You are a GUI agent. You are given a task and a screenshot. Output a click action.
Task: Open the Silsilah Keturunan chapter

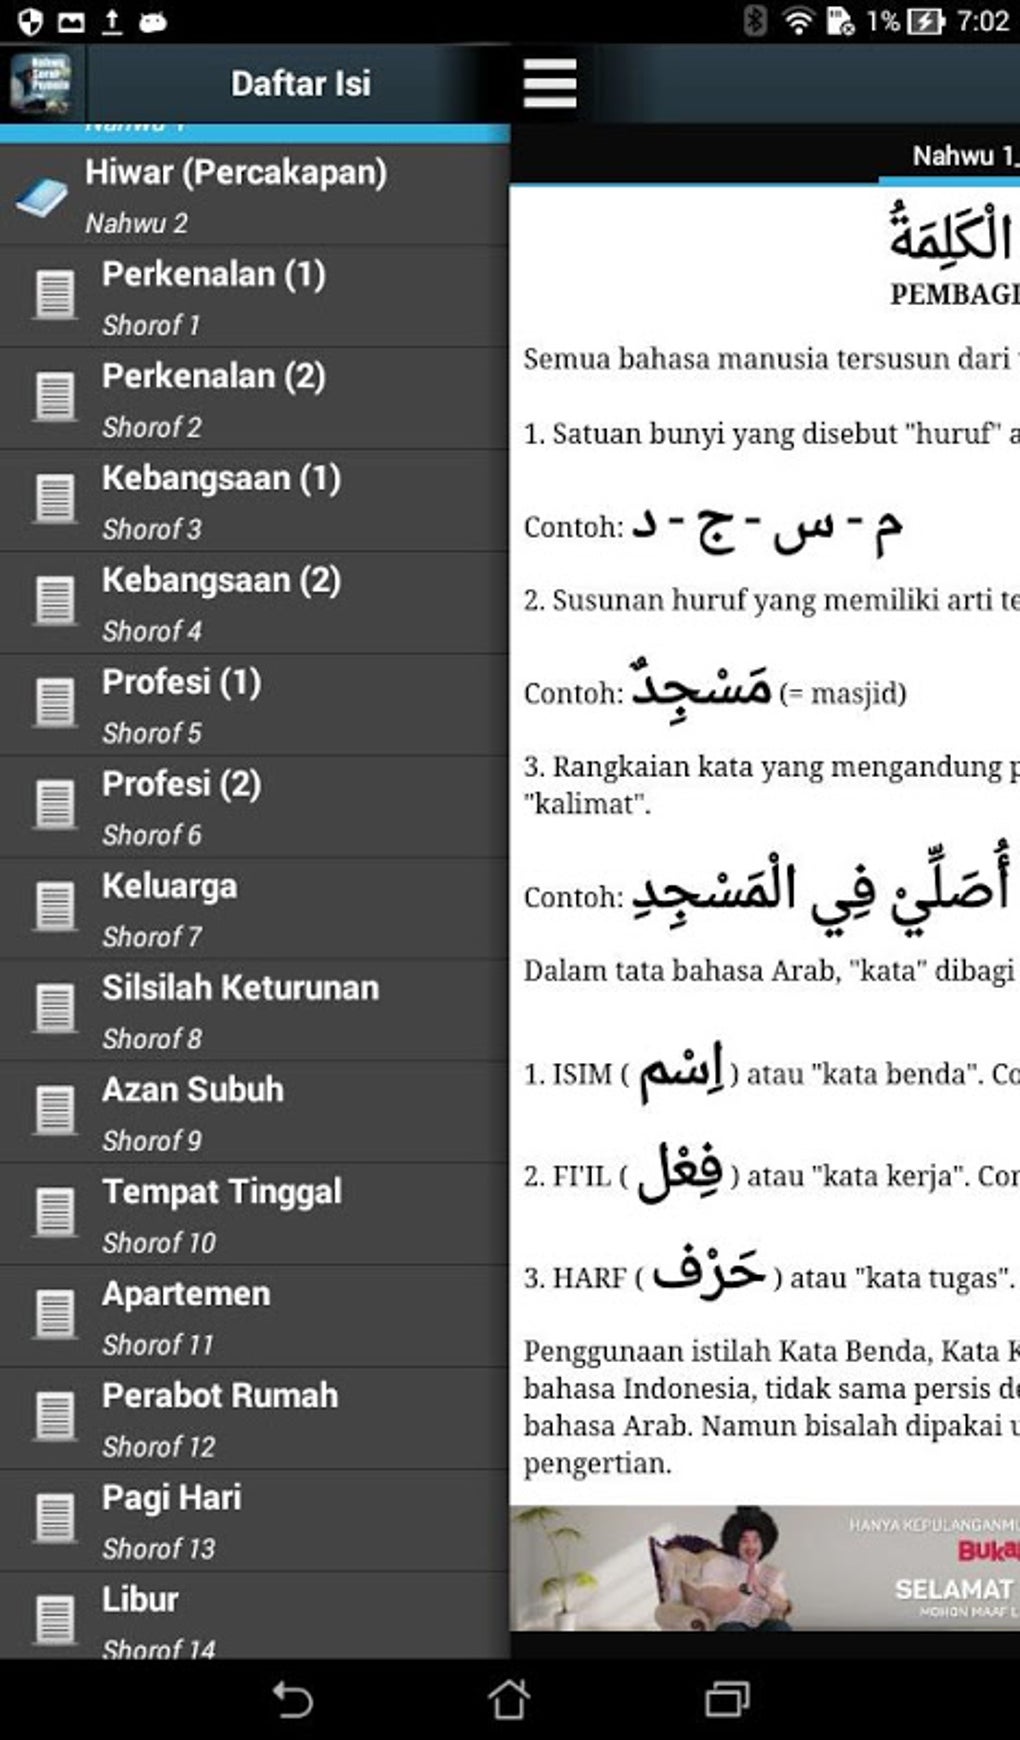click(254, 1011)
